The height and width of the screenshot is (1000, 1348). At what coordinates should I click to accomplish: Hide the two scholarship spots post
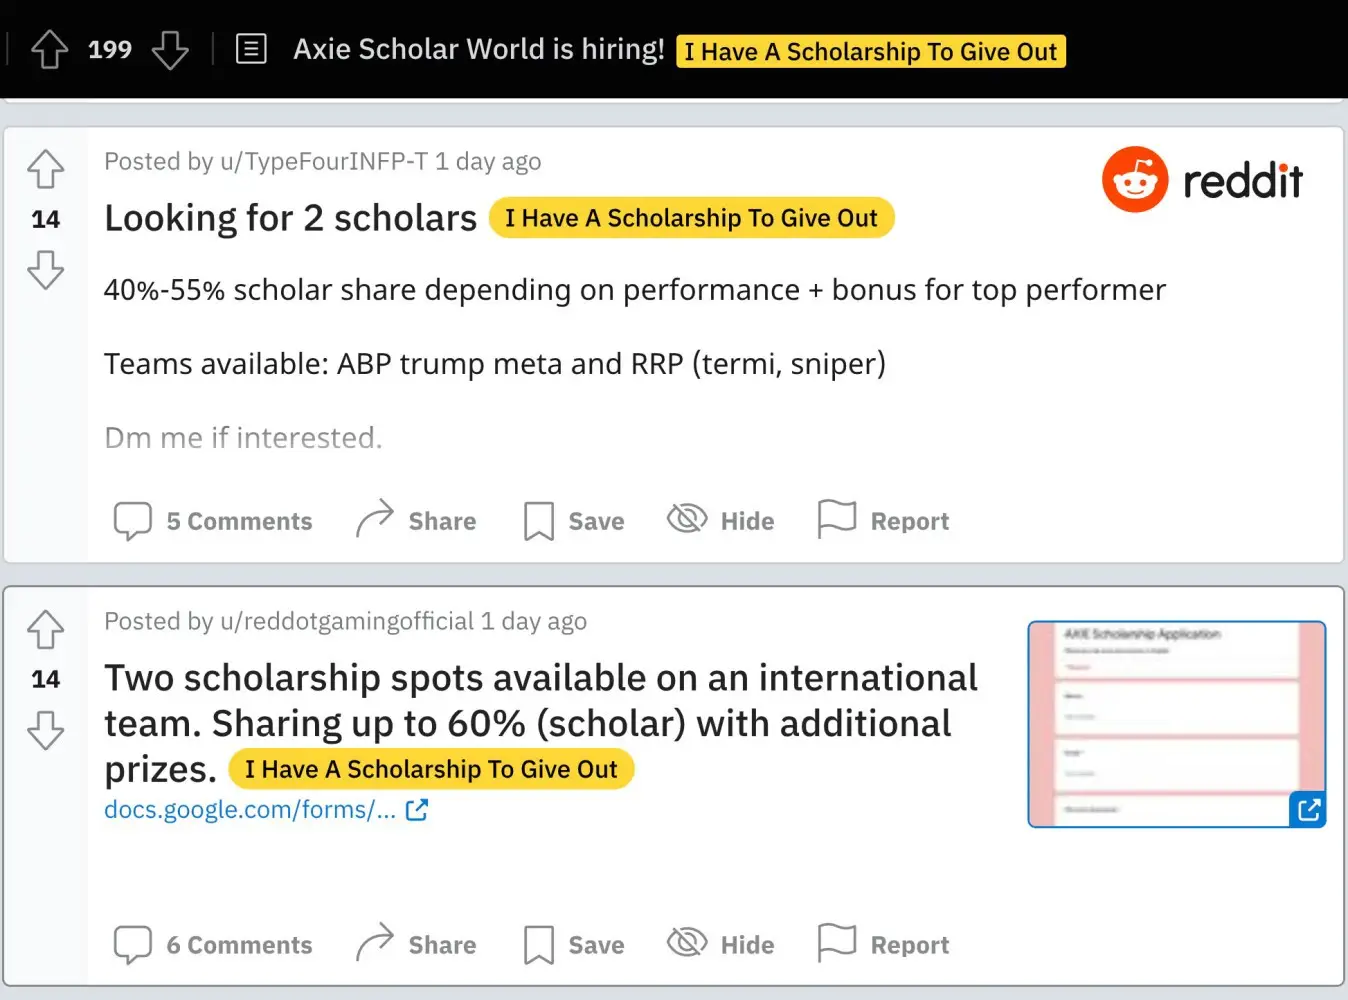[721, 945]
